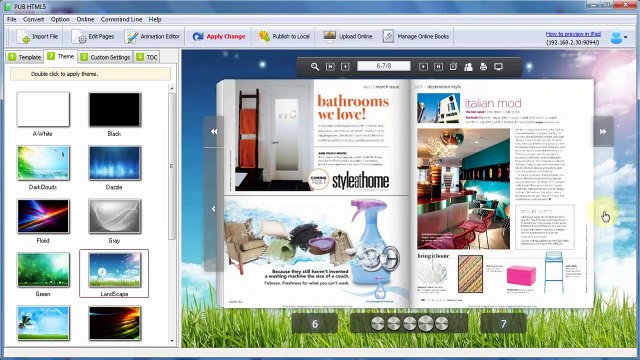The height and width of the screenshot is (360, 640).
Task: Open the Help menu
Action: tap(155, 19)
